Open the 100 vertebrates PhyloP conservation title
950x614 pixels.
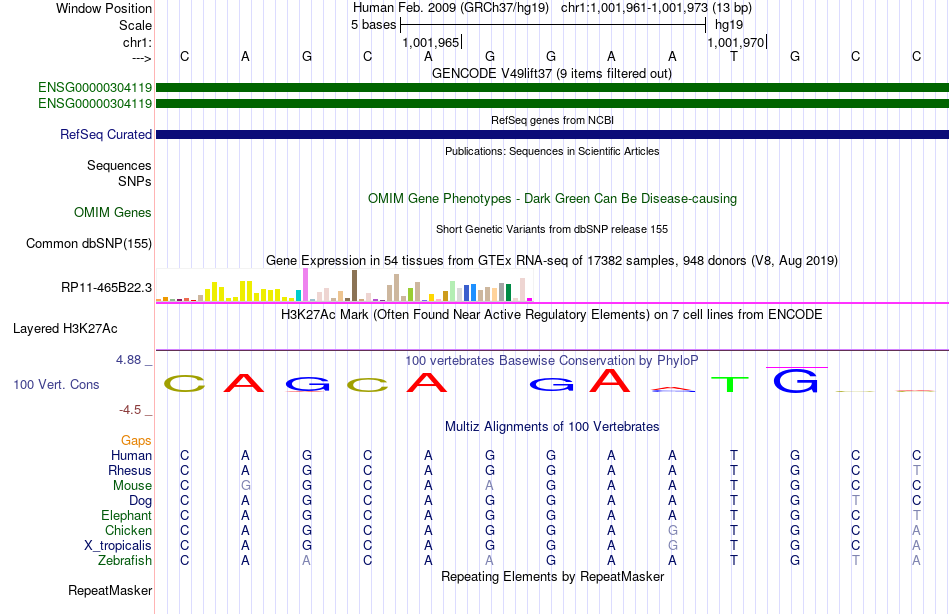[x=551, y=361]
